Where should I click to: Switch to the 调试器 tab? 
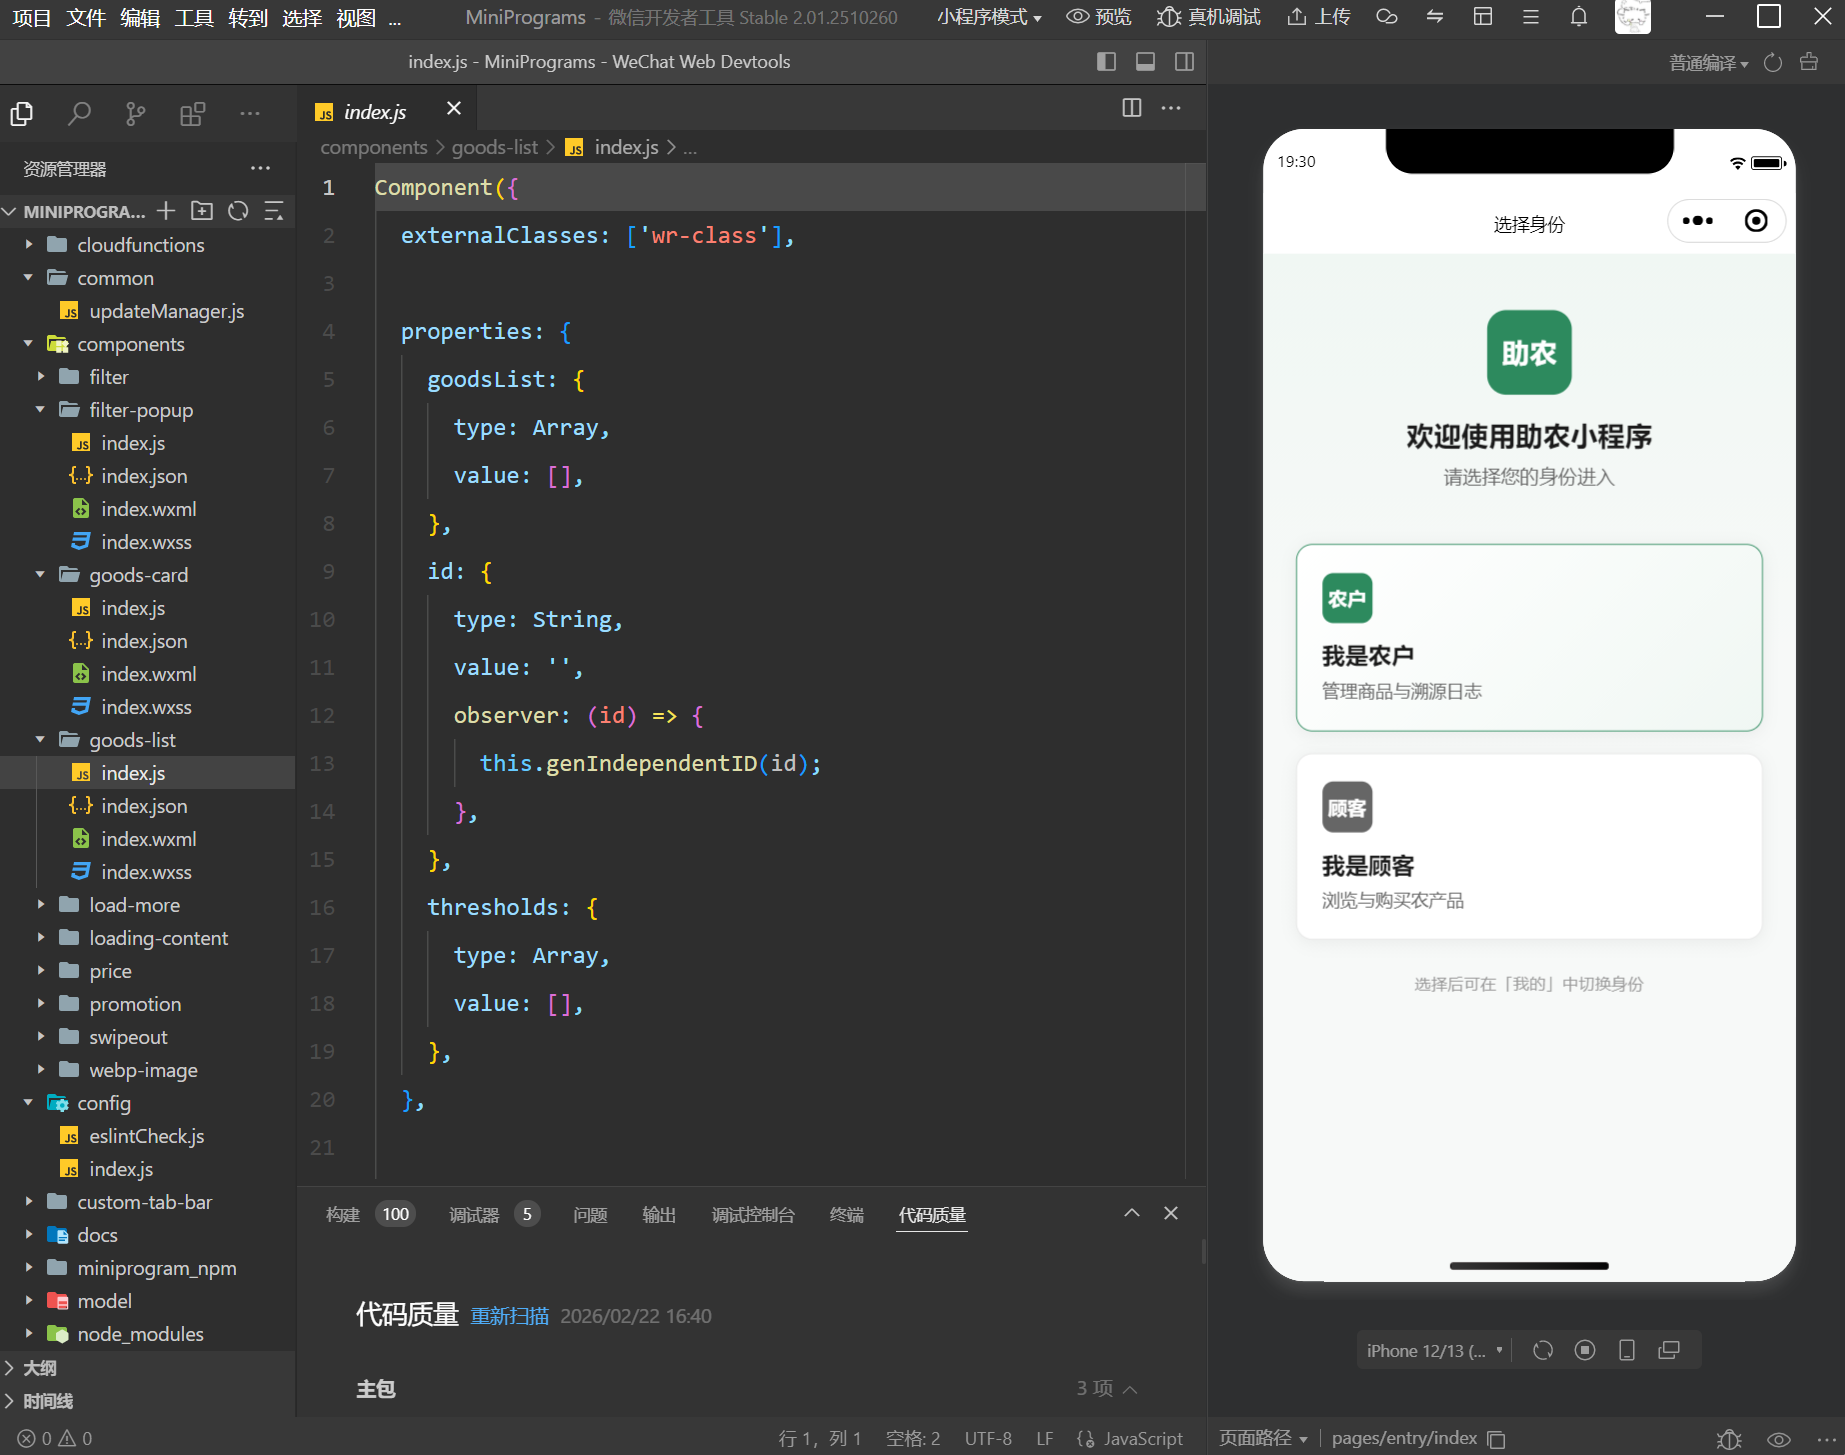click(474, 1215)
